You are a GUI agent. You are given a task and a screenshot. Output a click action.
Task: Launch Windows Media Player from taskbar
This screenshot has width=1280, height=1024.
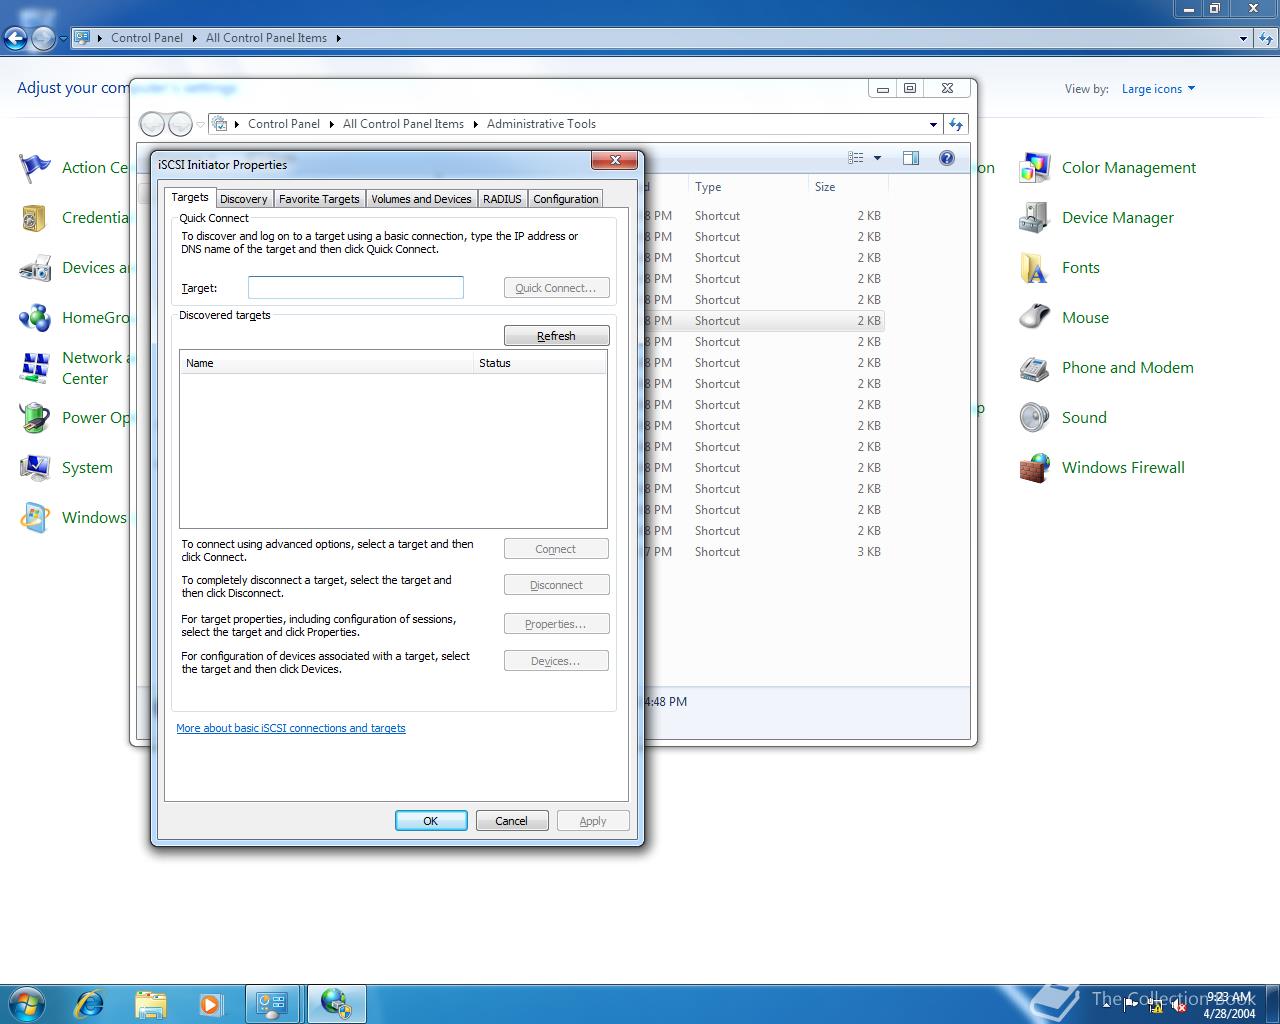[x=210, y=1004]
